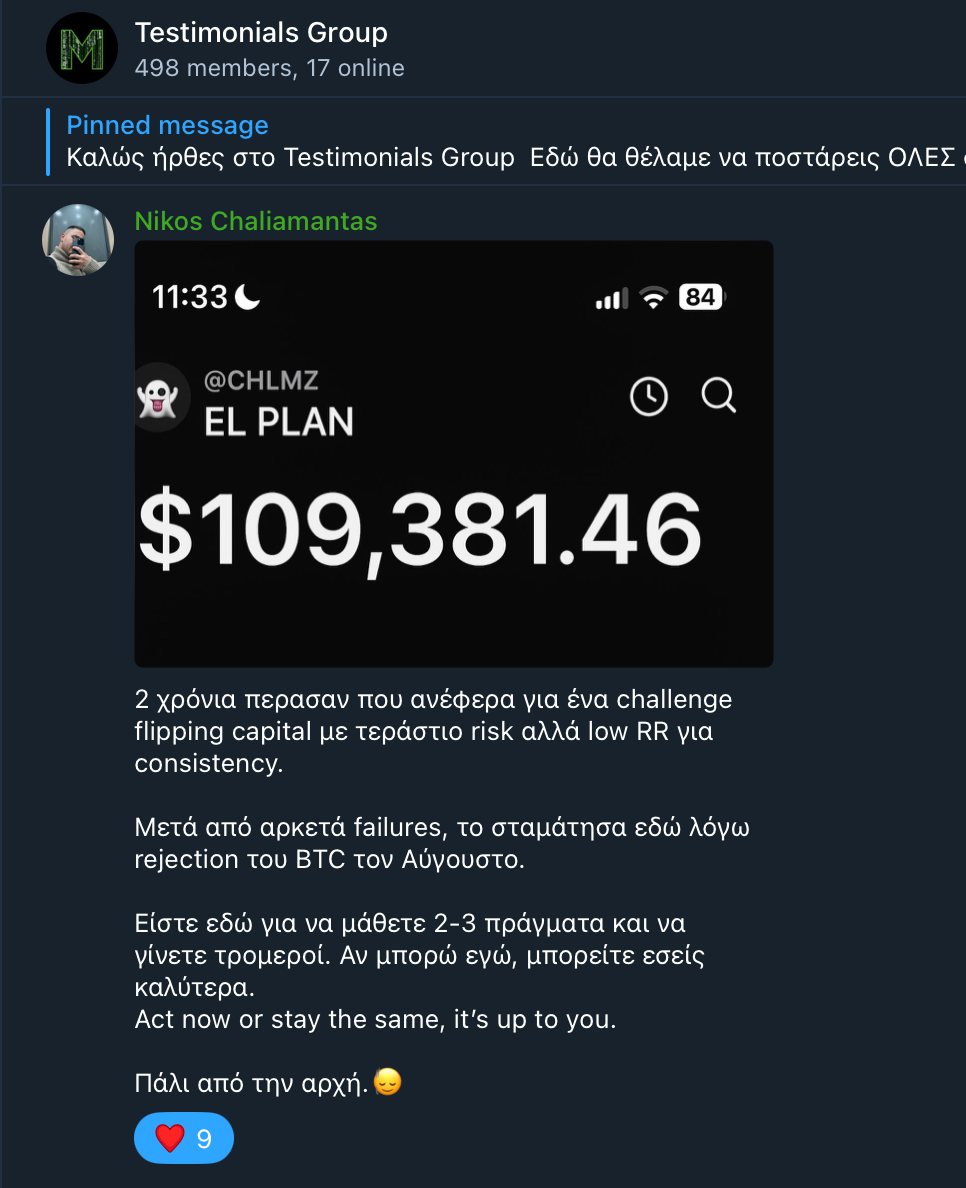Click the clock history icon in the image
966x1188 pixels.
pyautogui.click(x=648, y=397)
